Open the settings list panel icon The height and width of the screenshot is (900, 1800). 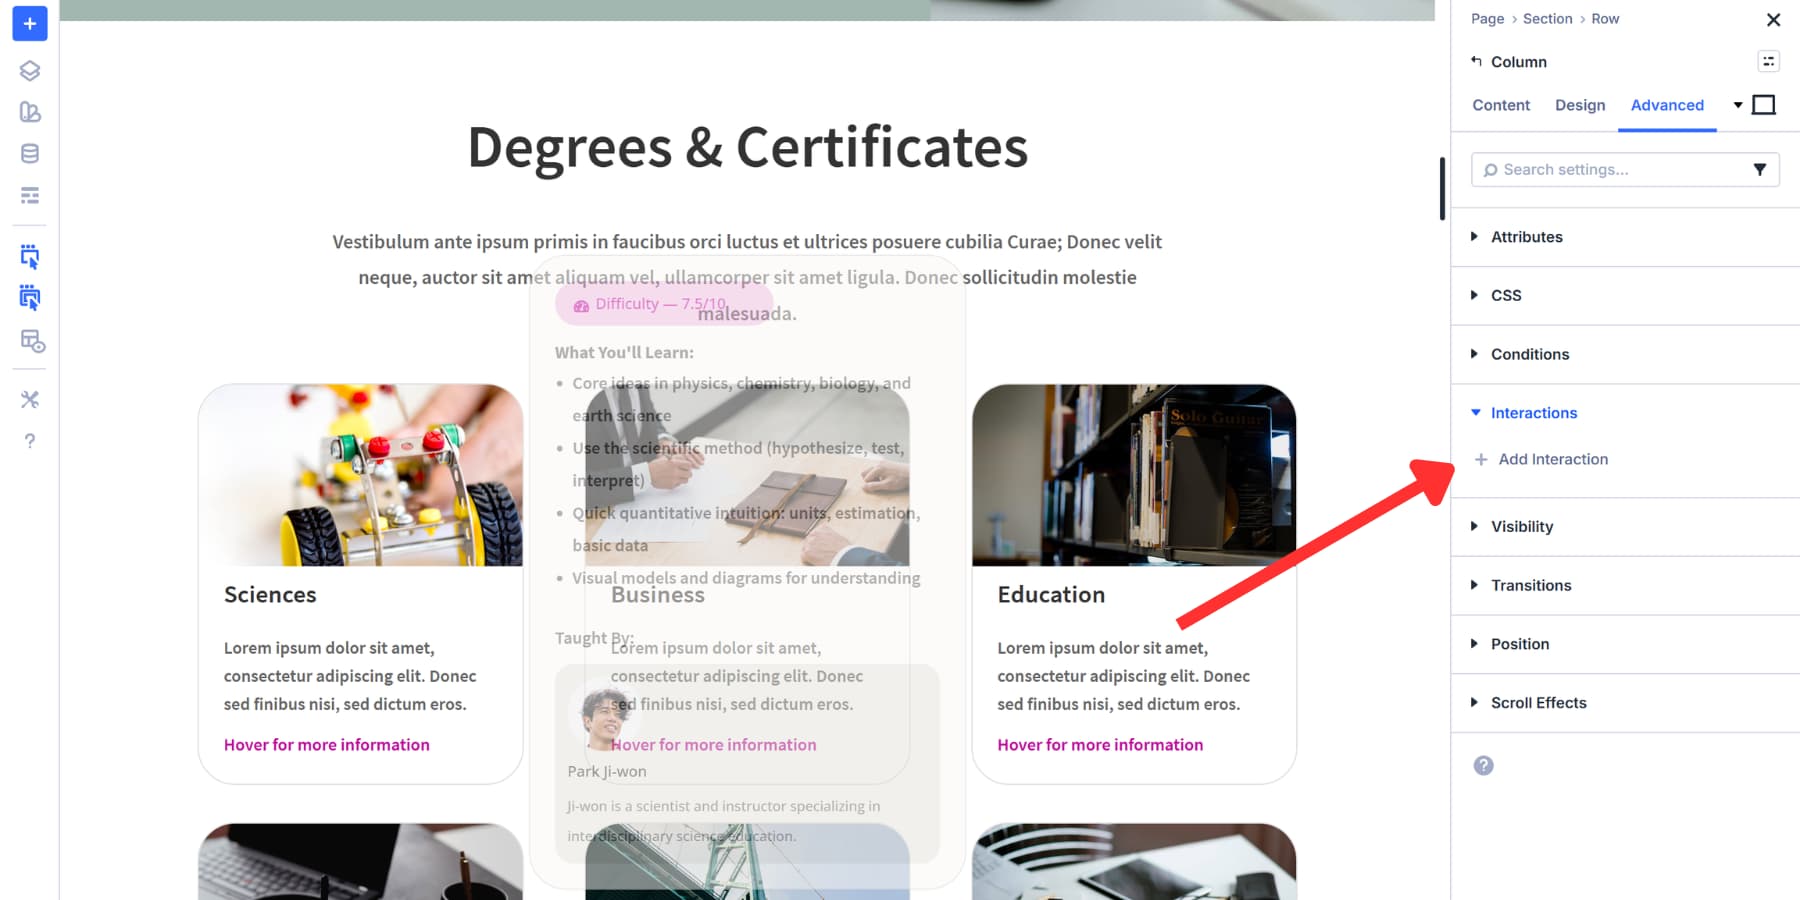(29, 197)
